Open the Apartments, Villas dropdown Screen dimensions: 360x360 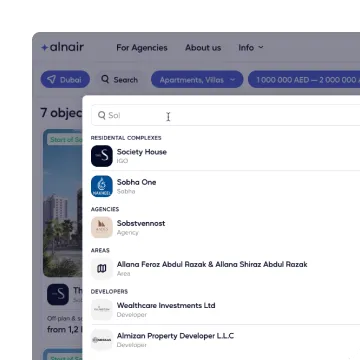[x=197, y=80]
